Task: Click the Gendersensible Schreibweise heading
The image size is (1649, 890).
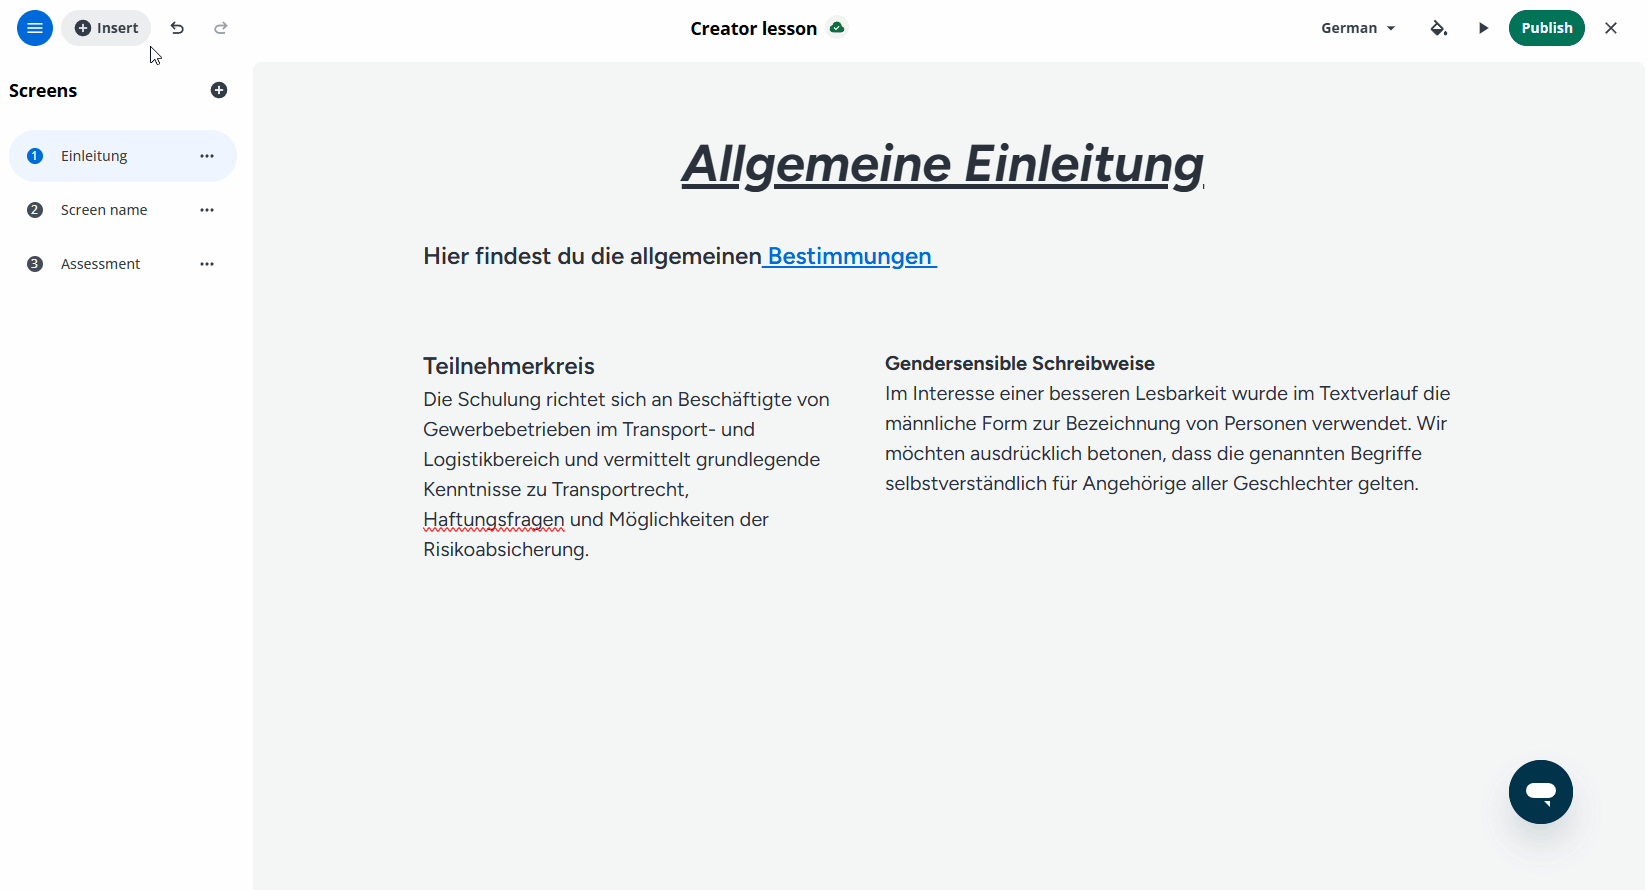Action: click(1020, 363)
